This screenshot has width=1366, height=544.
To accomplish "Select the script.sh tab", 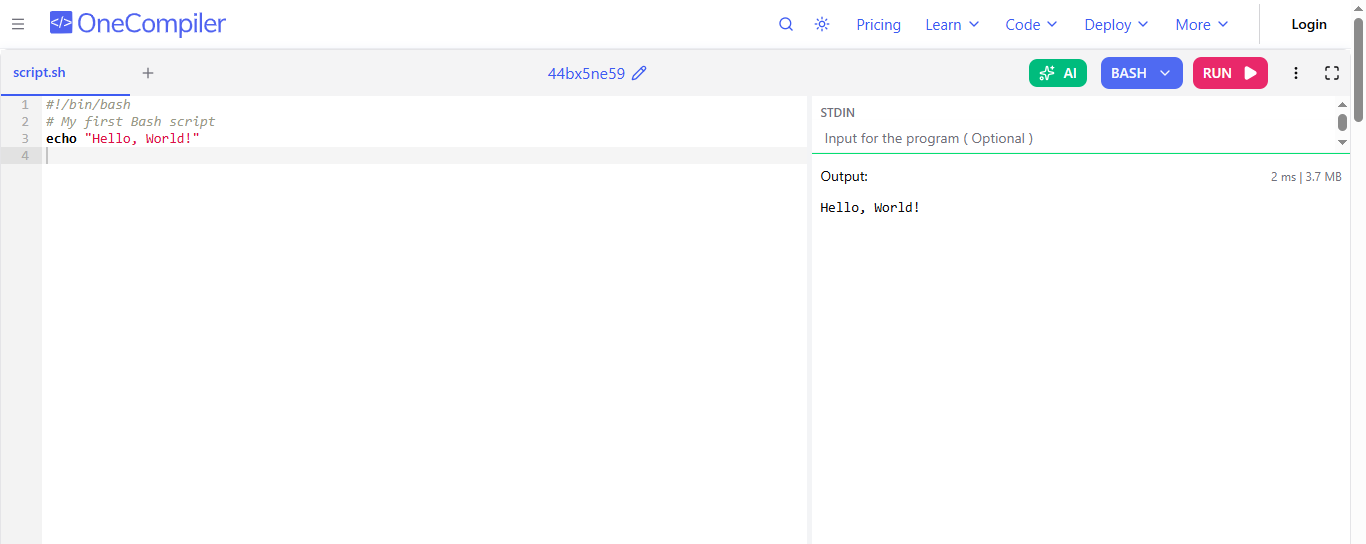I will [x=40, y=73].
